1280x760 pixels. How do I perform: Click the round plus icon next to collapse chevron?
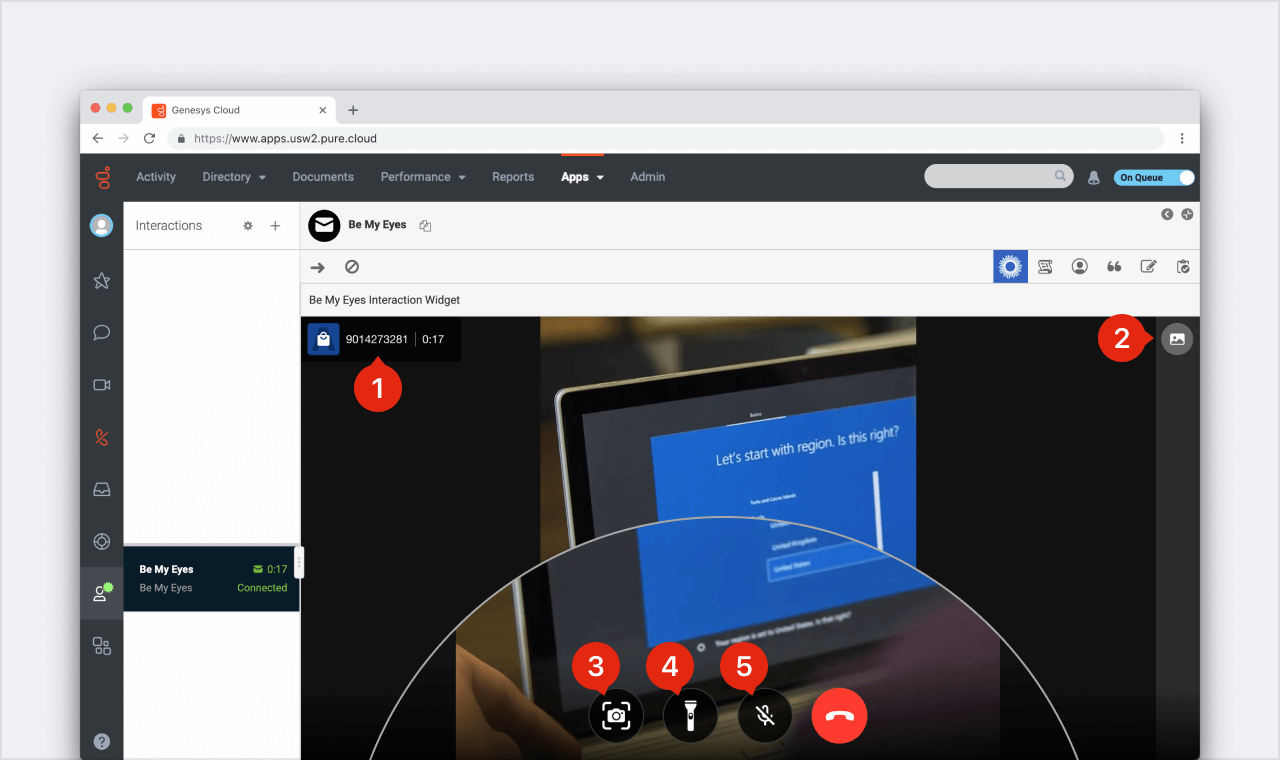pyautogui.click(x=1187, y=214)
